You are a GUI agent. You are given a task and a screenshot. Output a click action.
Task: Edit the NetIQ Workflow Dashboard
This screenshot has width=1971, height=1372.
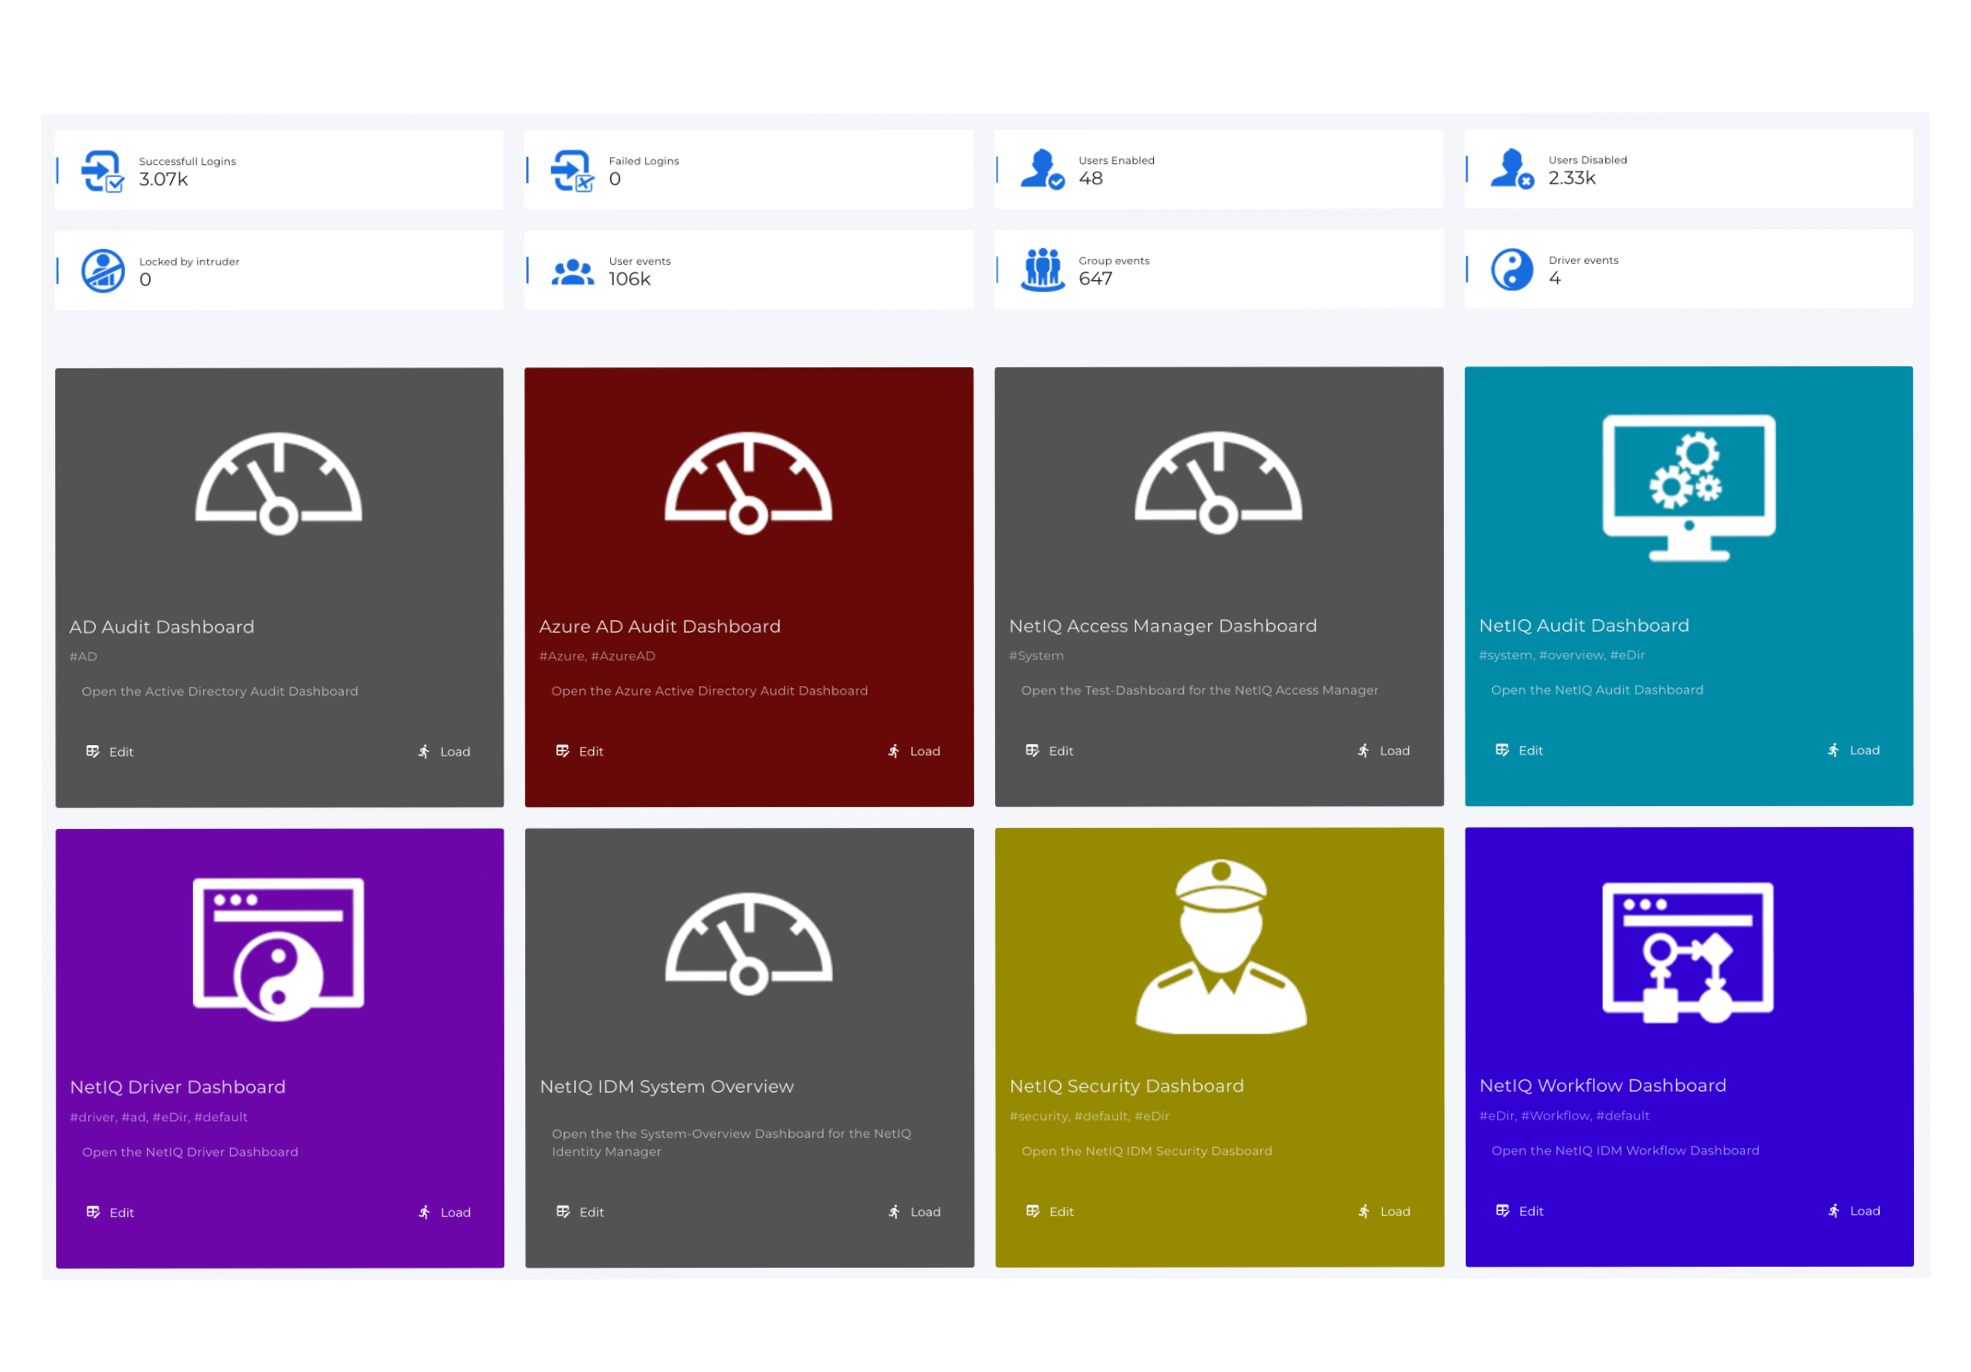(1520, 1212)
